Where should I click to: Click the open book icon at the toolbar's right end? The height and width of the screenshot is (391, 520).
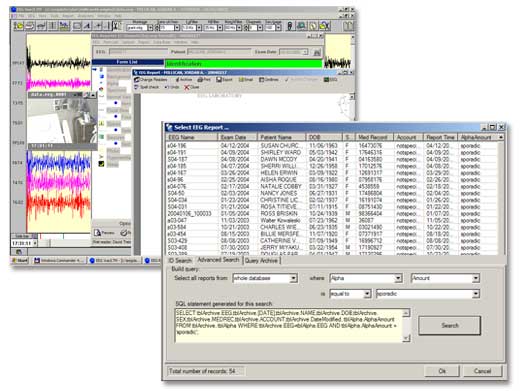(348, 26)
